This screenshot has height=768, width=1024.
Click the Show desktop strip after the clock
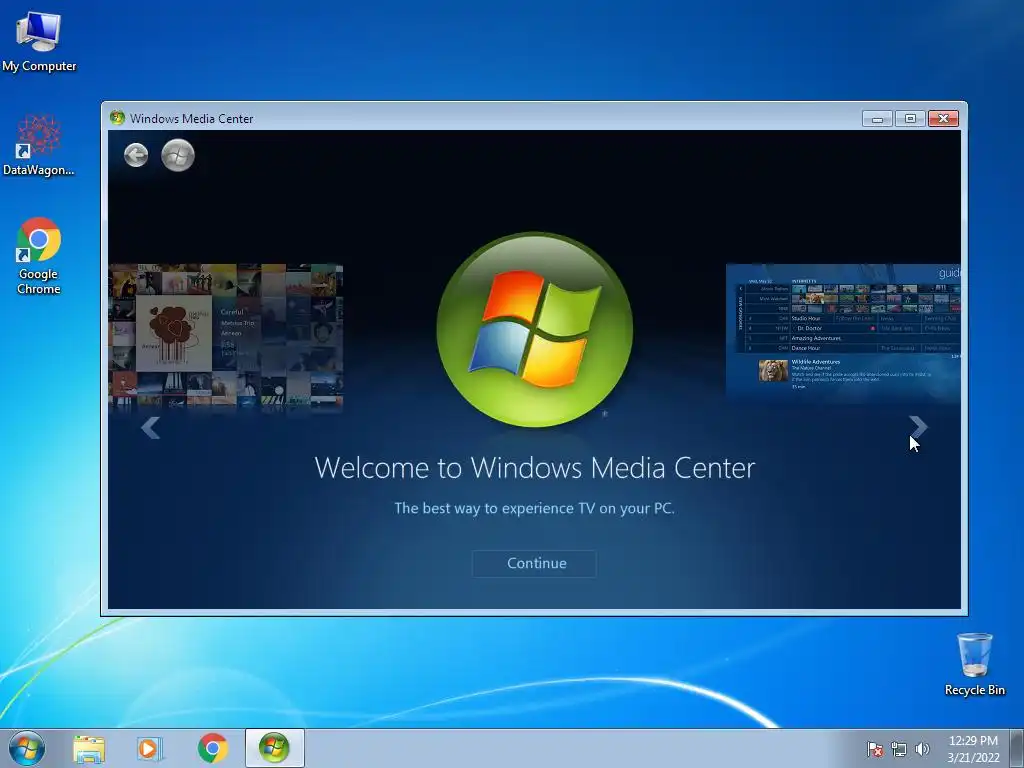1017,748
